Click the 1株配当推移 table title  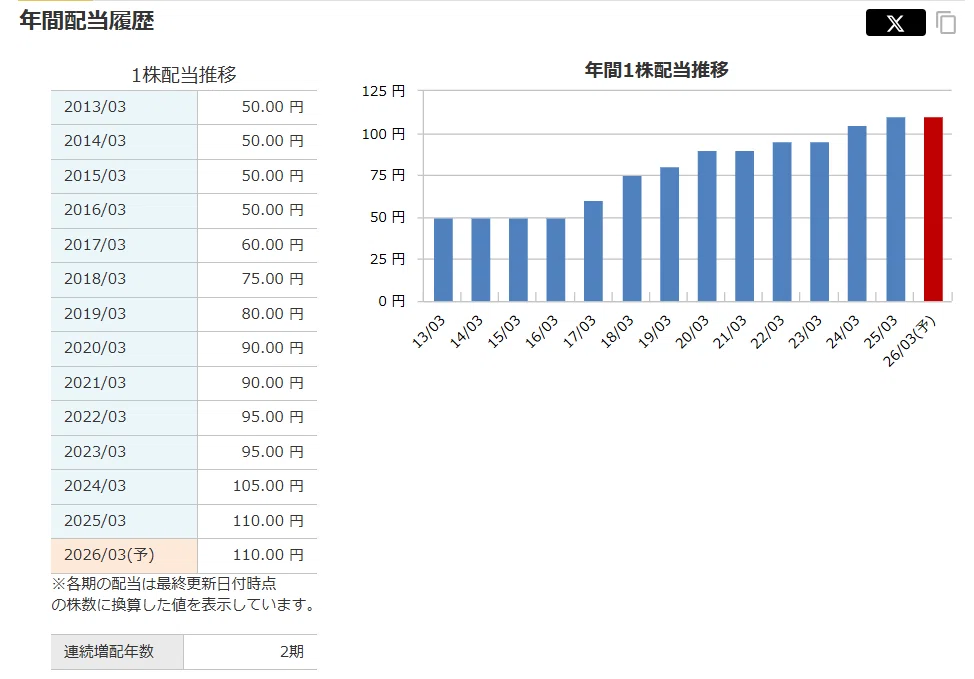pos(184,75)
